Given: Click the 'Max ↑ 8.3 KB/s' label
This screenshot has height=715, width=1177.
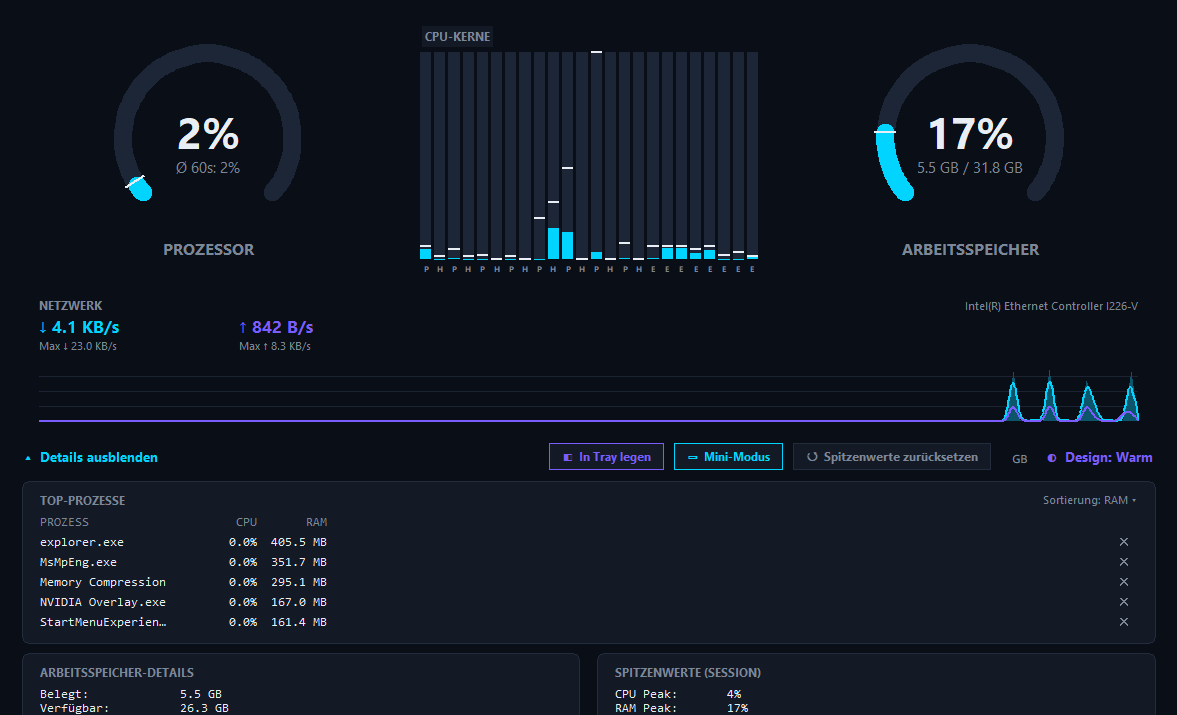Looking at the screenshot, I should 275,347.
